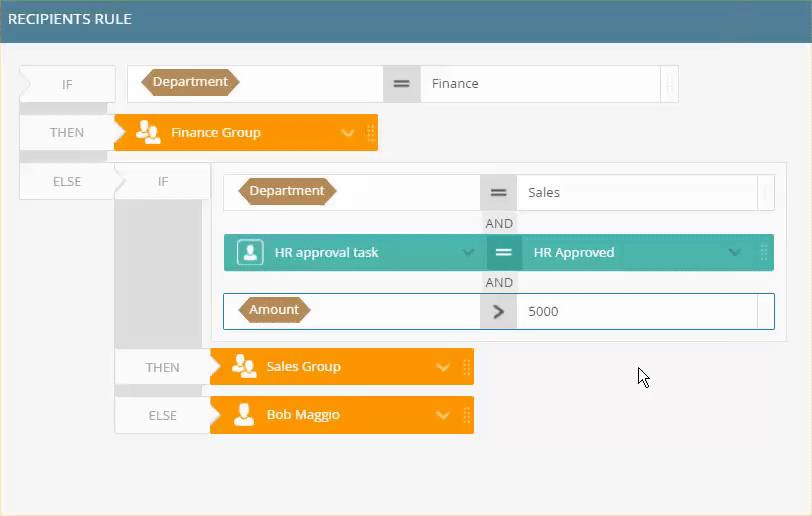Click the first AND connector label
This screenshot has height=516, width=812.
click(x=499, y=223)
